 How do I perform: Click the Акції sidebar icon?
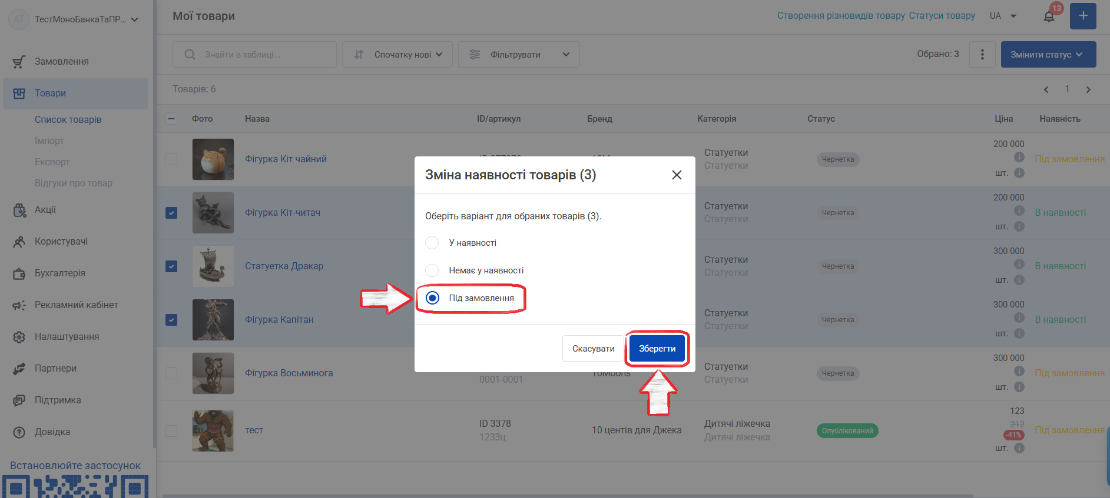[x=20, y=210]
